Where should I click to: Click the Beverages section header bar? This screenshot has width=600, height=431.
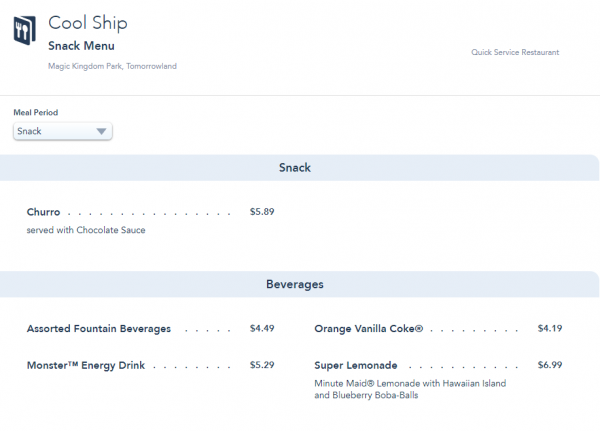tap(295, 284)
